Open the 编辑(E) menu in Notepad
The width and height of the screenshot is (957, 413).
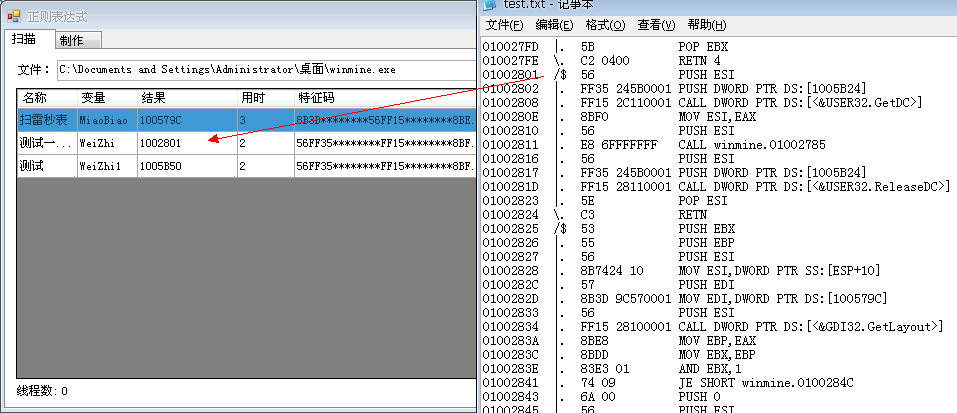[554, 25]
